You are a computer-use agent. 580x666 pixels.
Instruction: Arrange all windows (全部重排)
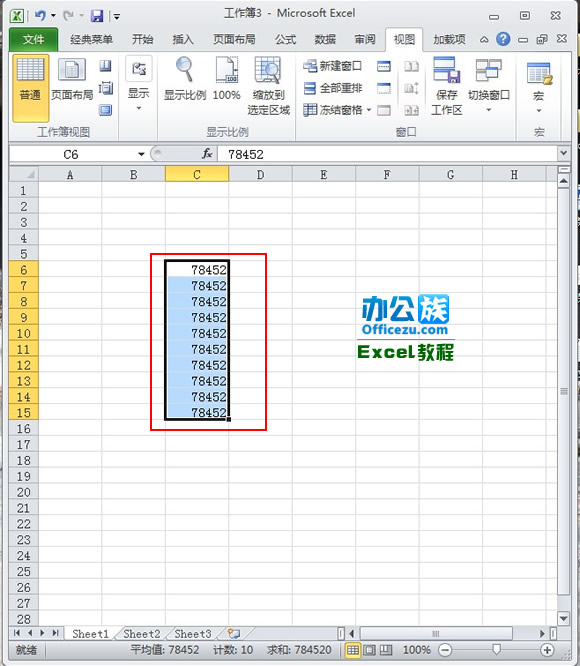point(332,88)
